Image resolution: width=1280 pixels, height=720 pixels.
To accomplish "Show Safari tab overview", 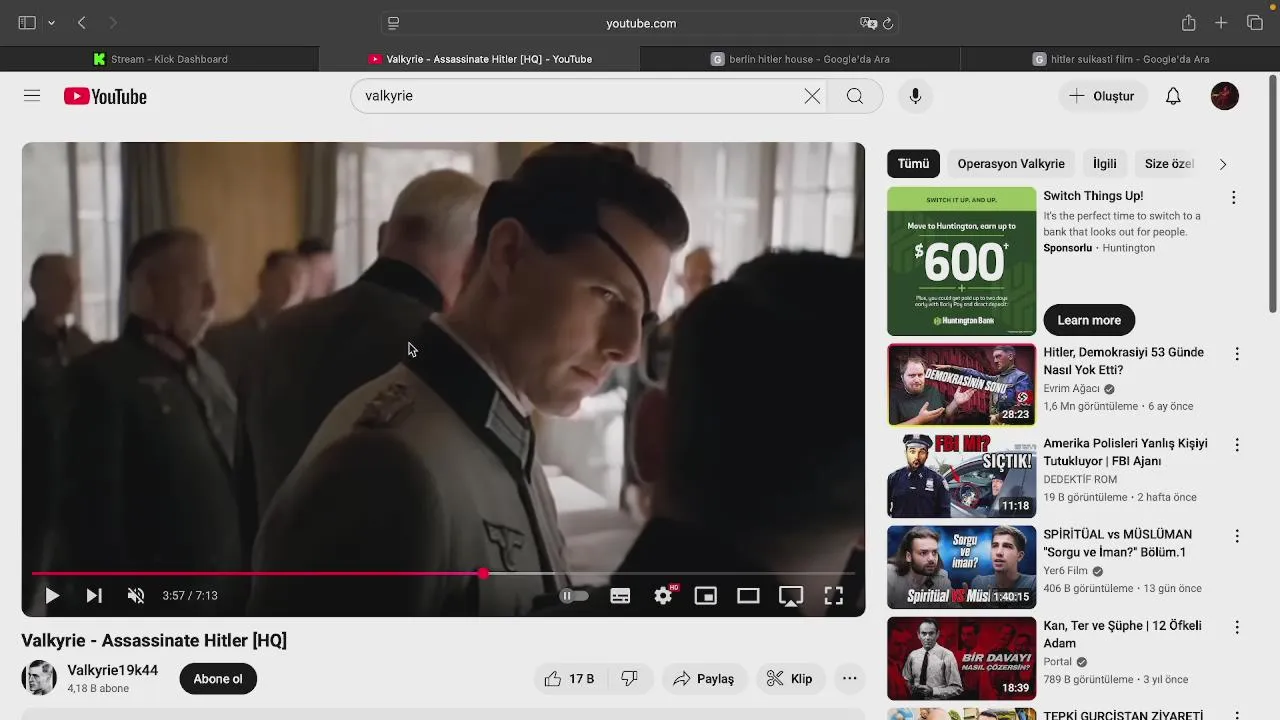I will [1255, 23].
